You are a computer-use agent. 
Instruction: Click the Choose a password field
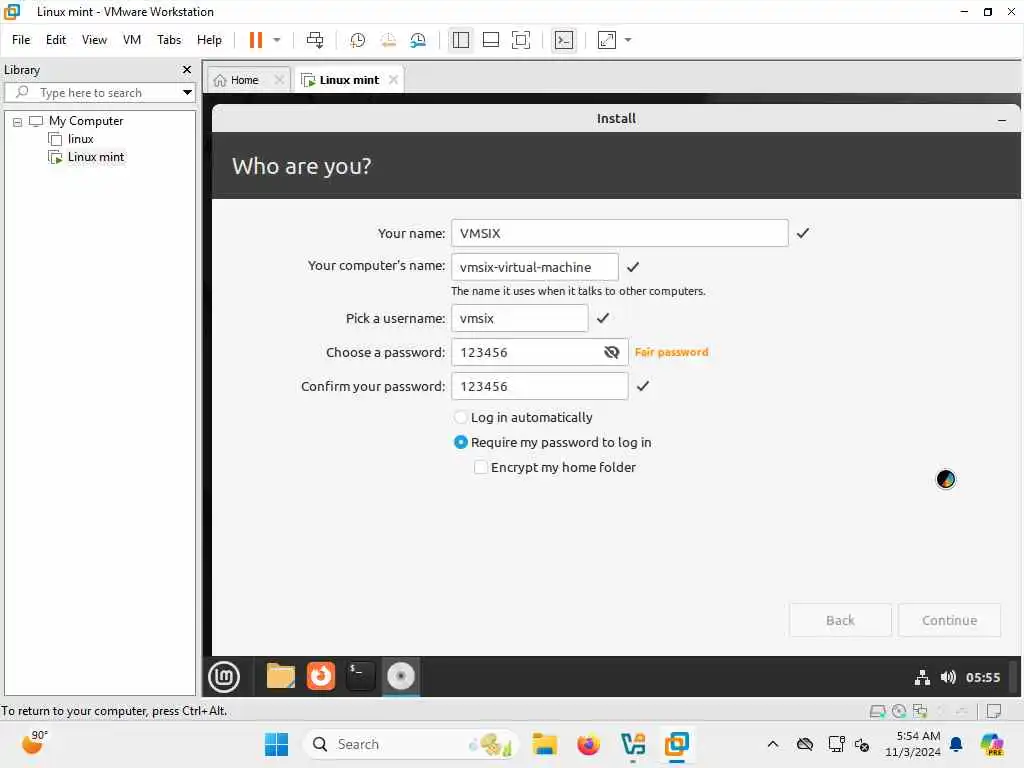tap(539, 352)
